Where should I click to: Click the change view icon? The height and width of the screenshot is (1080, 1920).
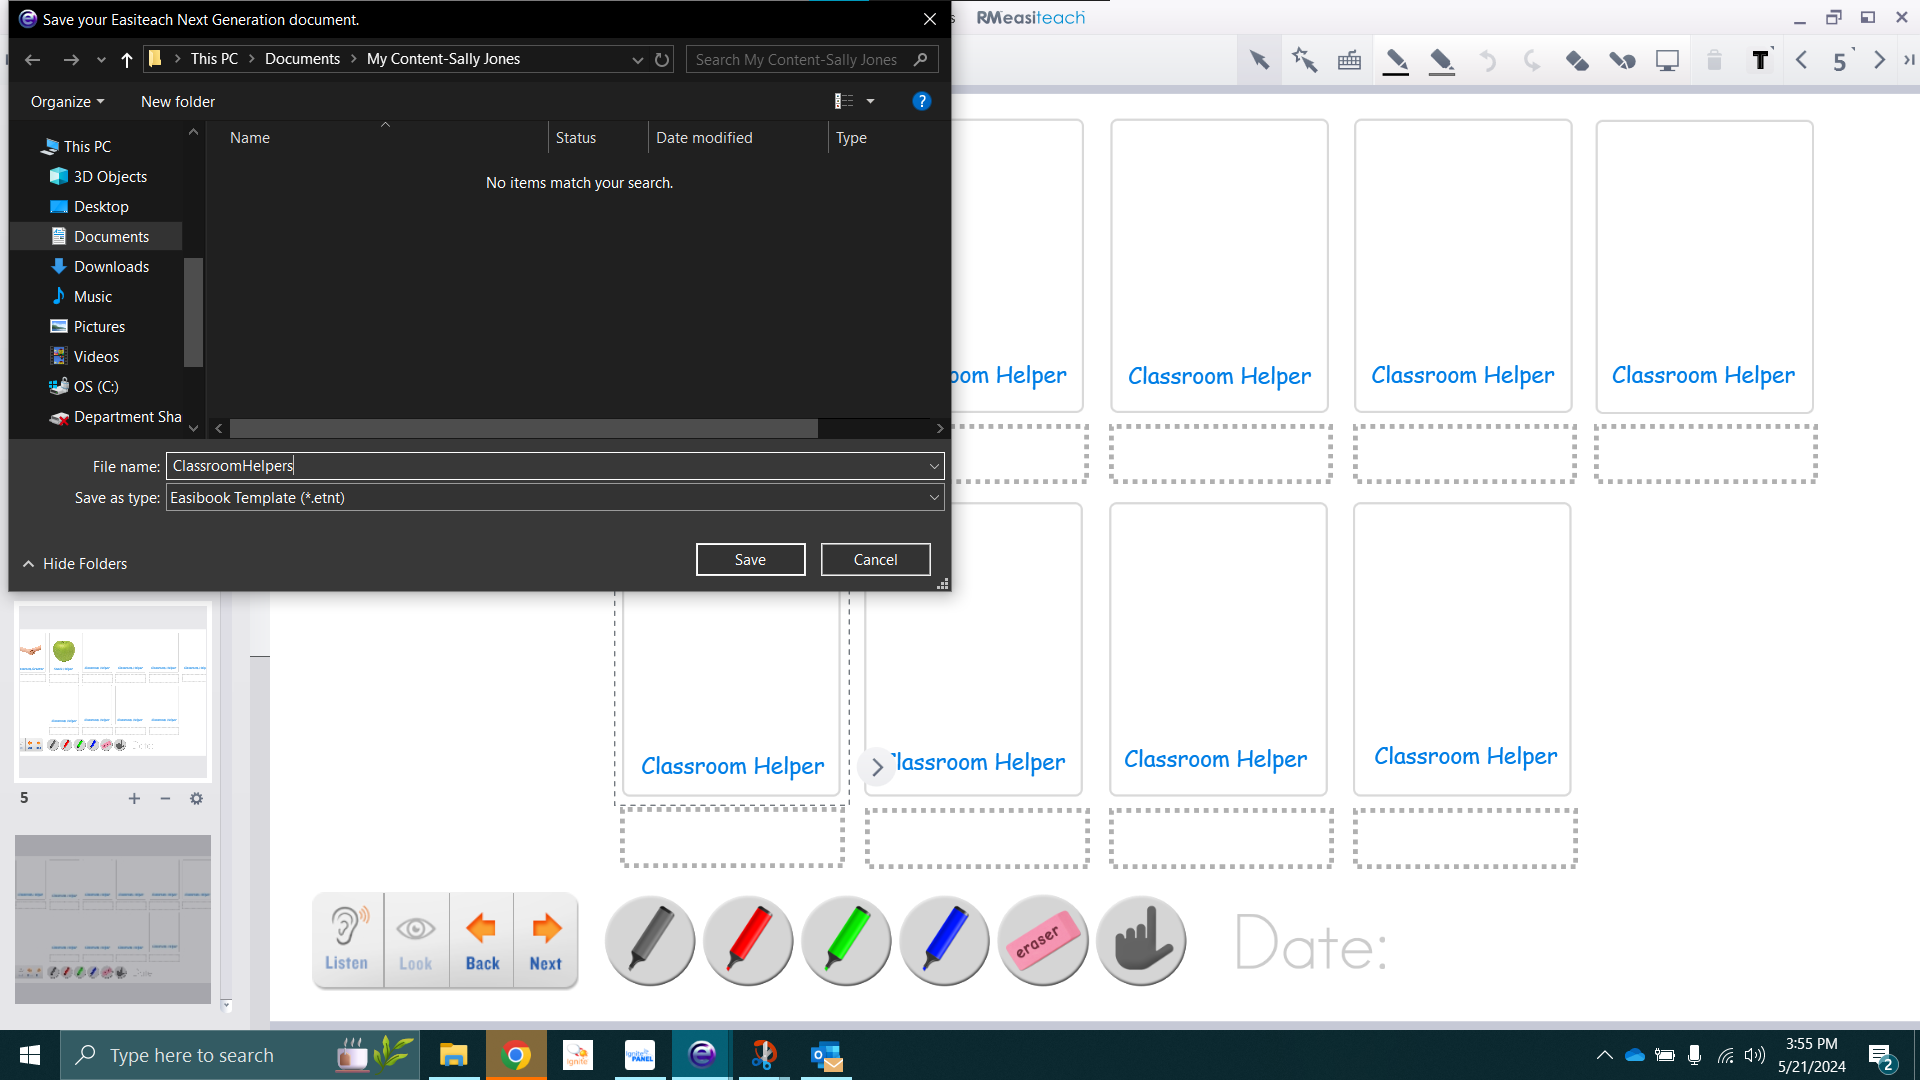coord(844,101)
